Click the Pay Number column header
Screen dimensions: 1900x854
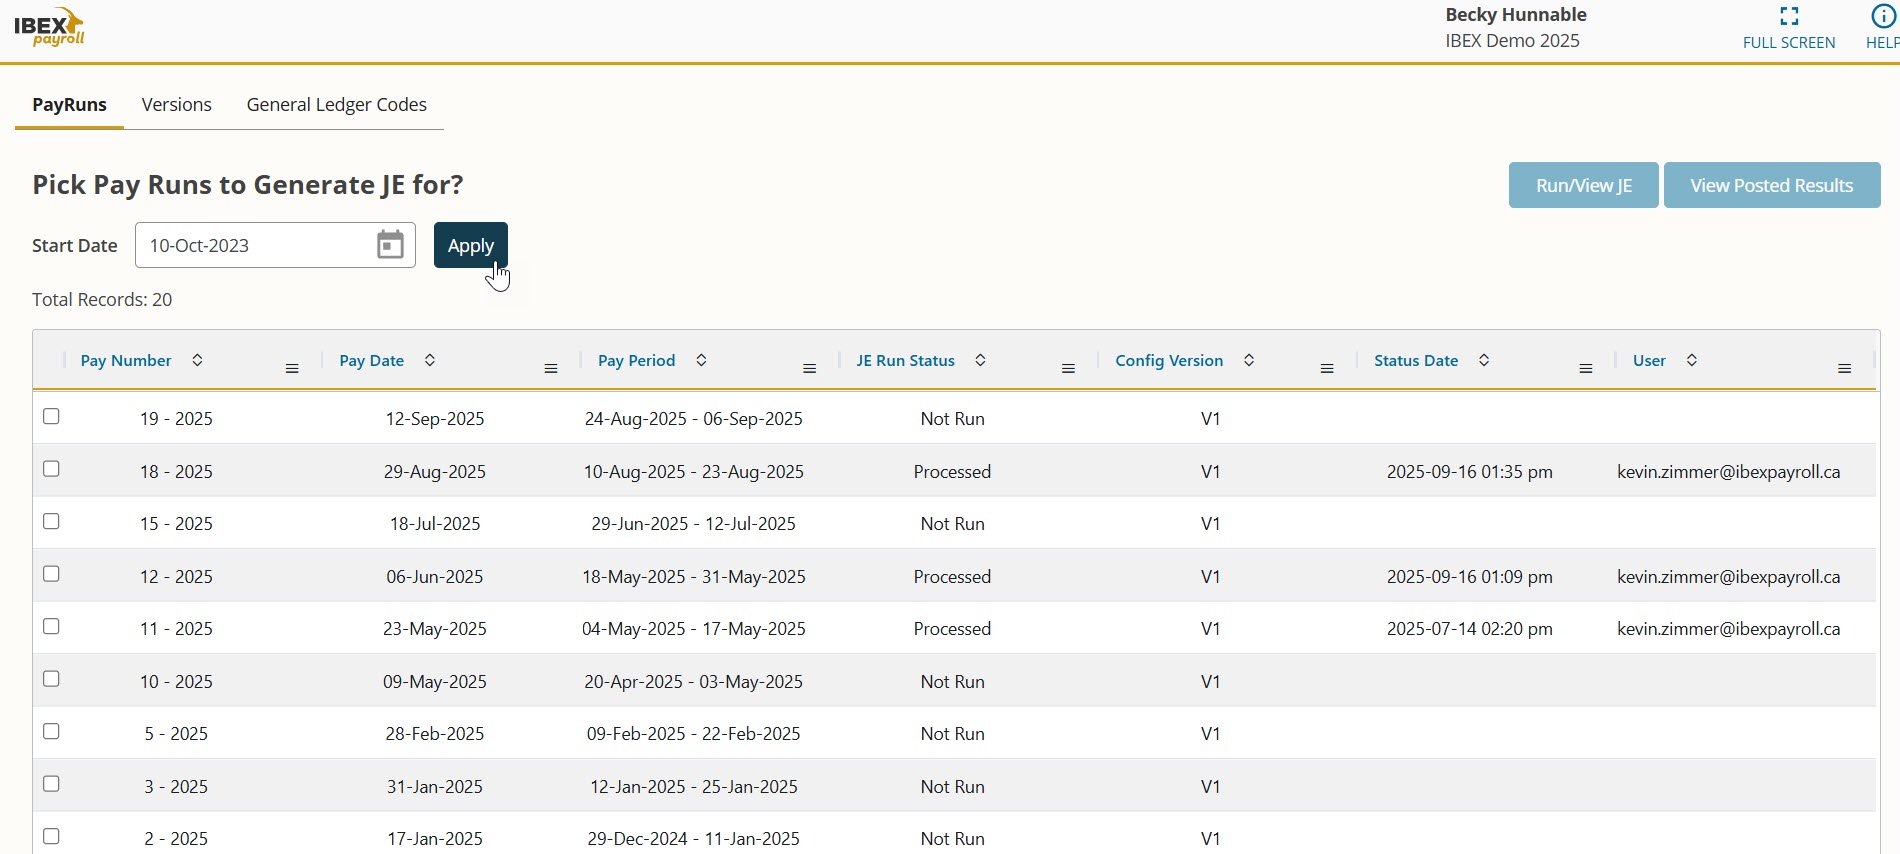(x=126, y=361)
